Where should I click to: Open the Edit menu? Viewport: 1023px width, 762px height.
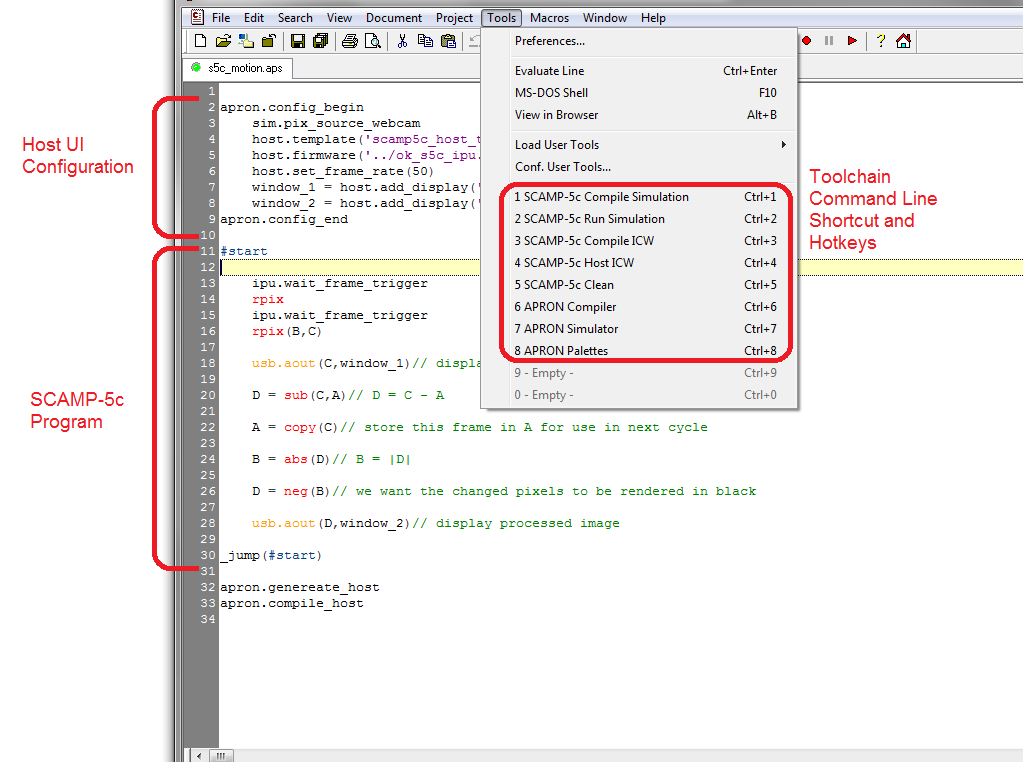click(x=254, y=18)
